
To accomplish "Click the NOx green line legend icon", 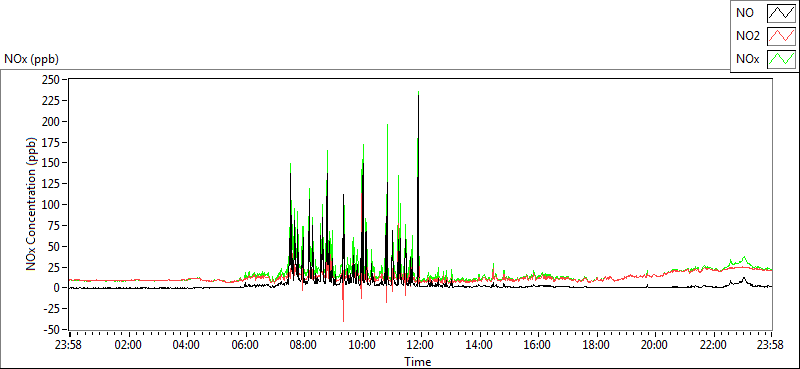I will tap(781, 59).
